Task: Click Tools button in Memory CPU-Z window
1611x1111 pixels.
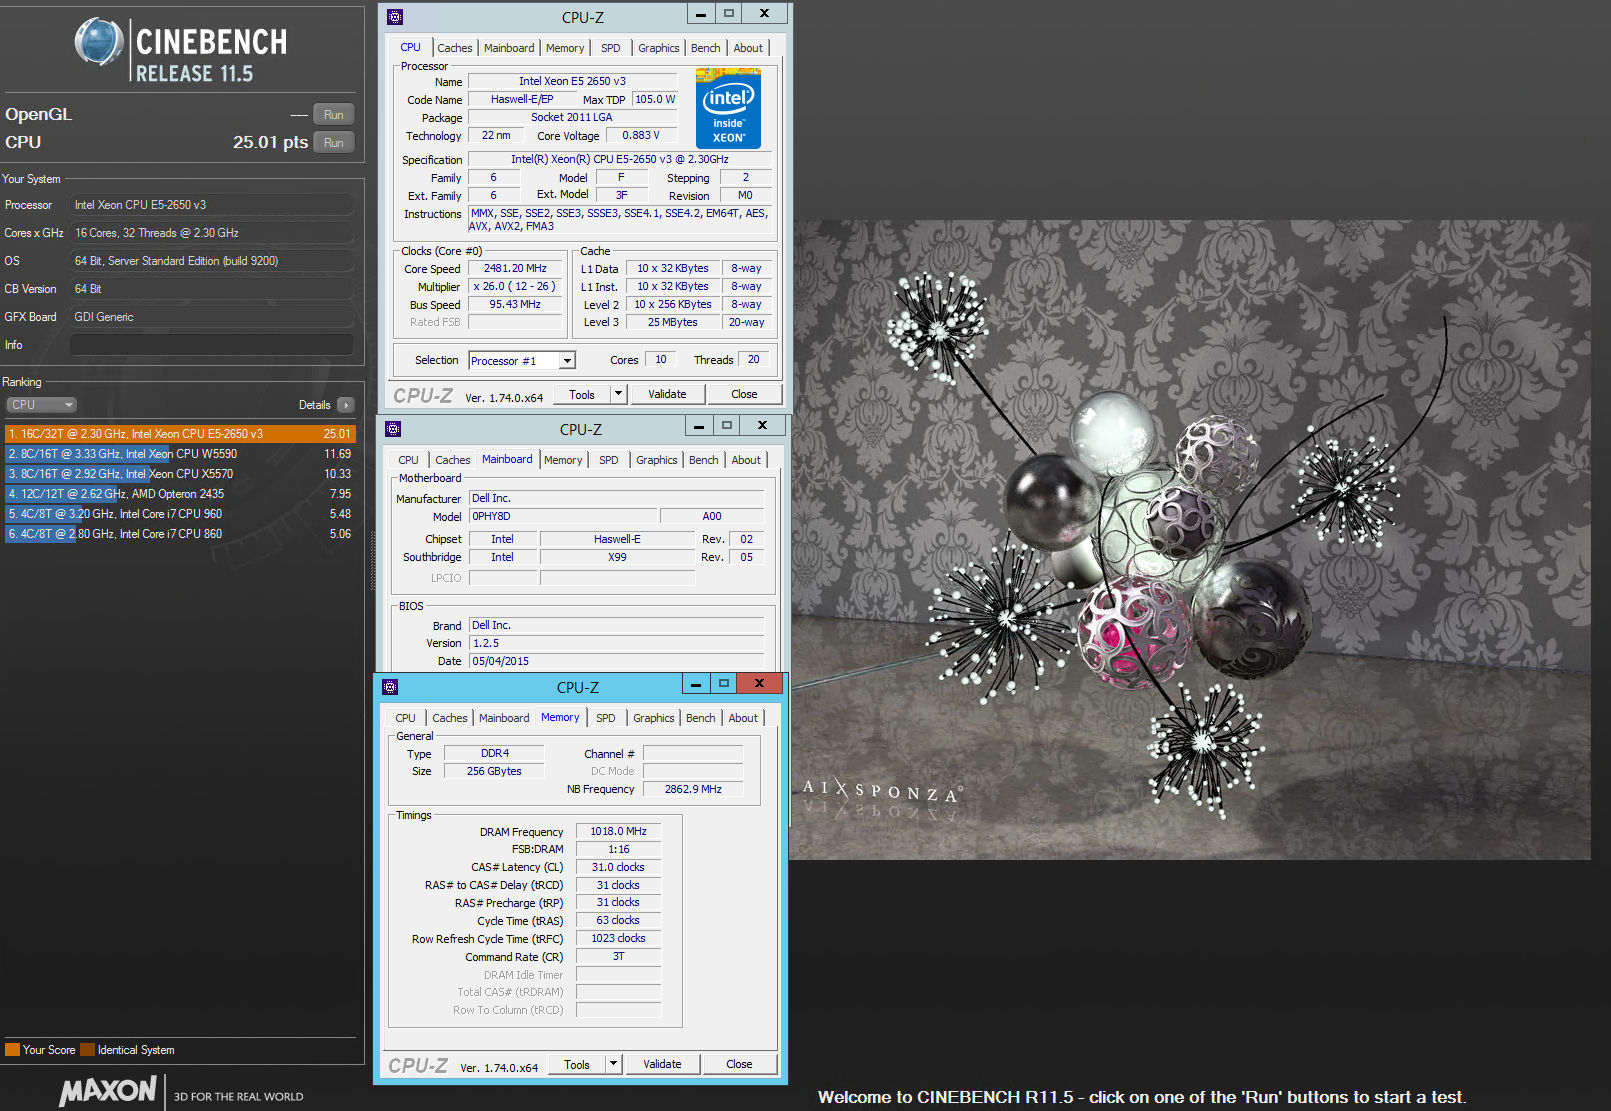Action: click(577, 1064)
